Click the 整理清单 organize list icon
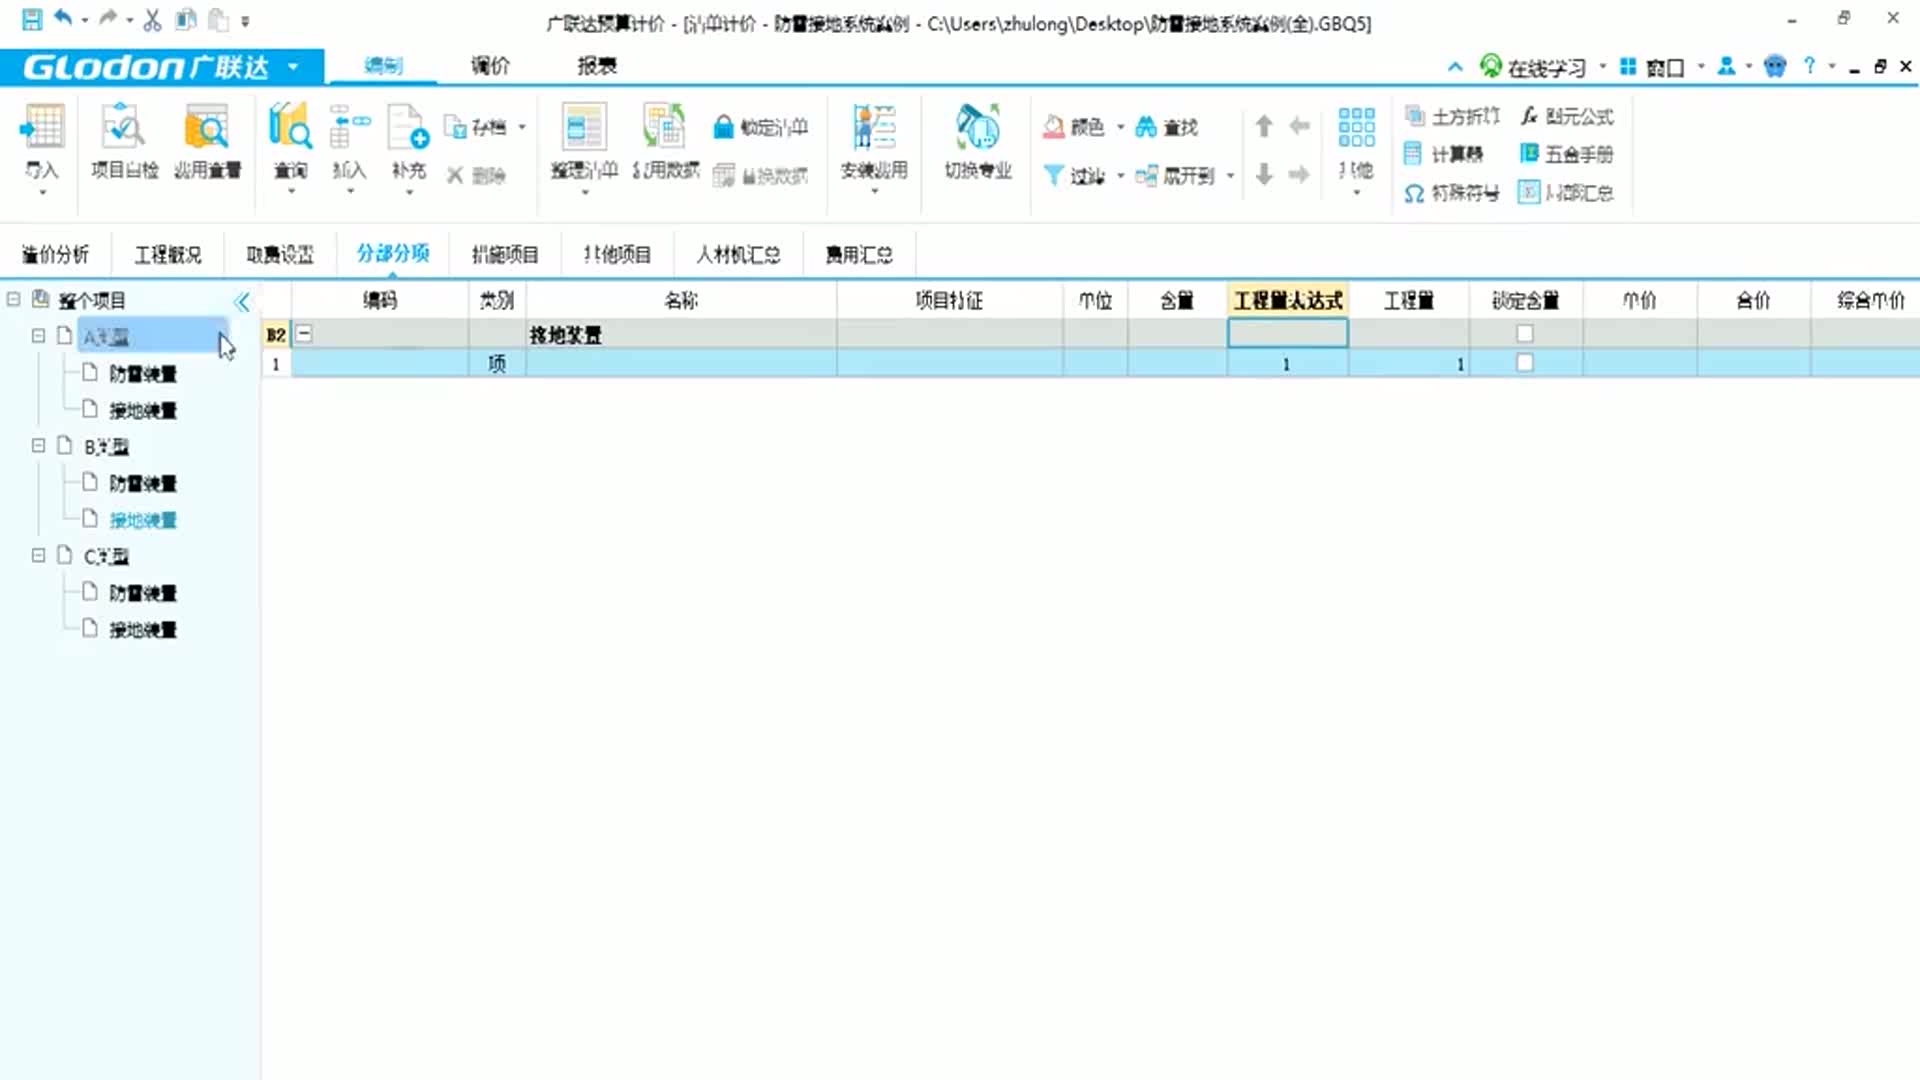This screenshot has width=1920, height=1080. 584,128
